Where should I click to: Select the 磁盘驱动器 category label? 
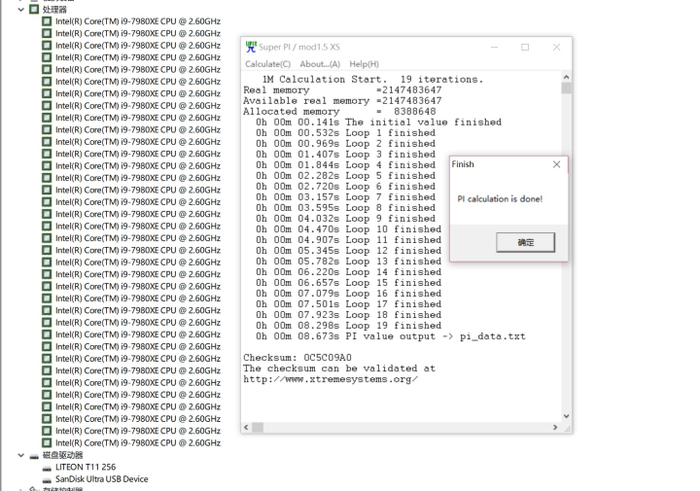[x=62, y=455]
